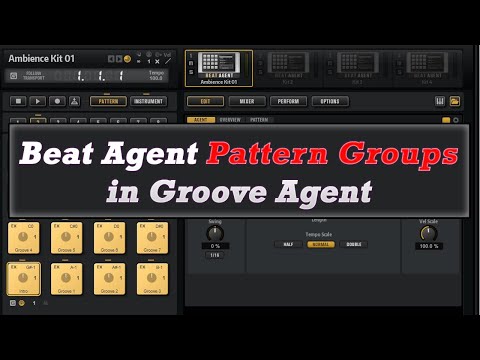This screenshot has height=360, width=480.
Task: Load the next kit with right arrow
Action: pos(119,59)
